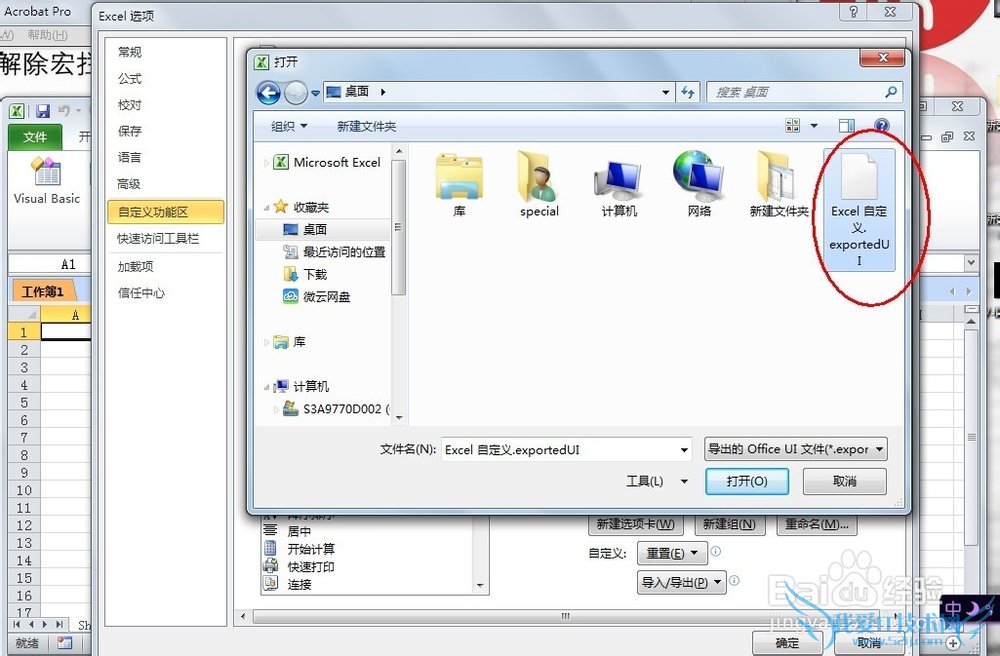The height and width of the screenshot is (656, 1000).
Task: Expand the S3A9770D002 drive node
Action: coord(276,409)
